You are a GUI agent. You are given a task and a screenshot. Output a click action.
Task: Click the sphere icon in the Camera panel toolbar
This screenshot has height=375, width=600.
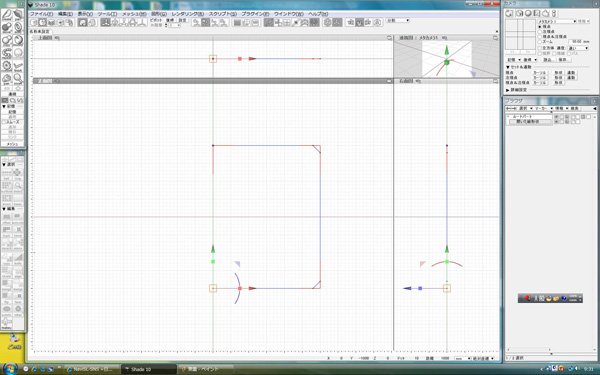click(528, 13)
